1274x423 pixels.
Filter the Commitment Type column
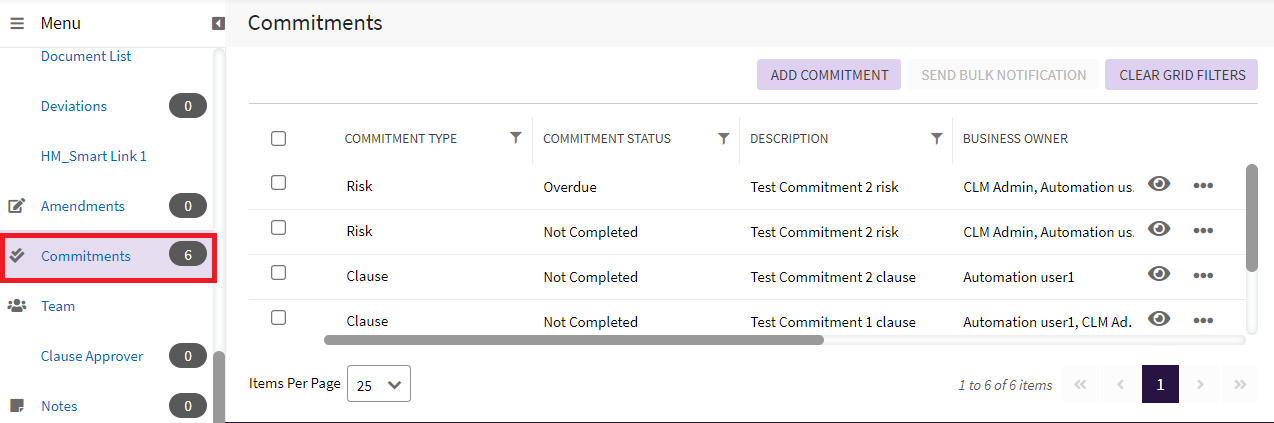(x=515, y=138)
